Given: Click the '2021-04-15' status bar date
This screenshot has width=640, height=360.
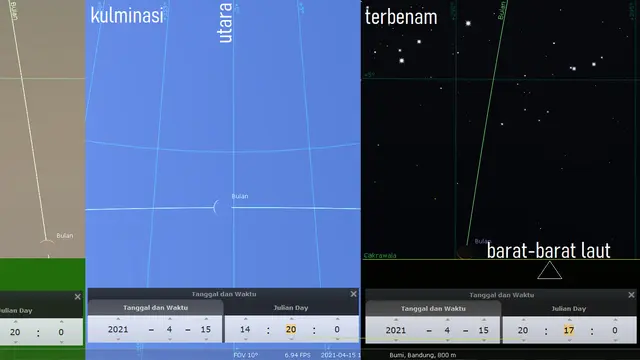Looking at the screenshot, I should pos(339,355).
